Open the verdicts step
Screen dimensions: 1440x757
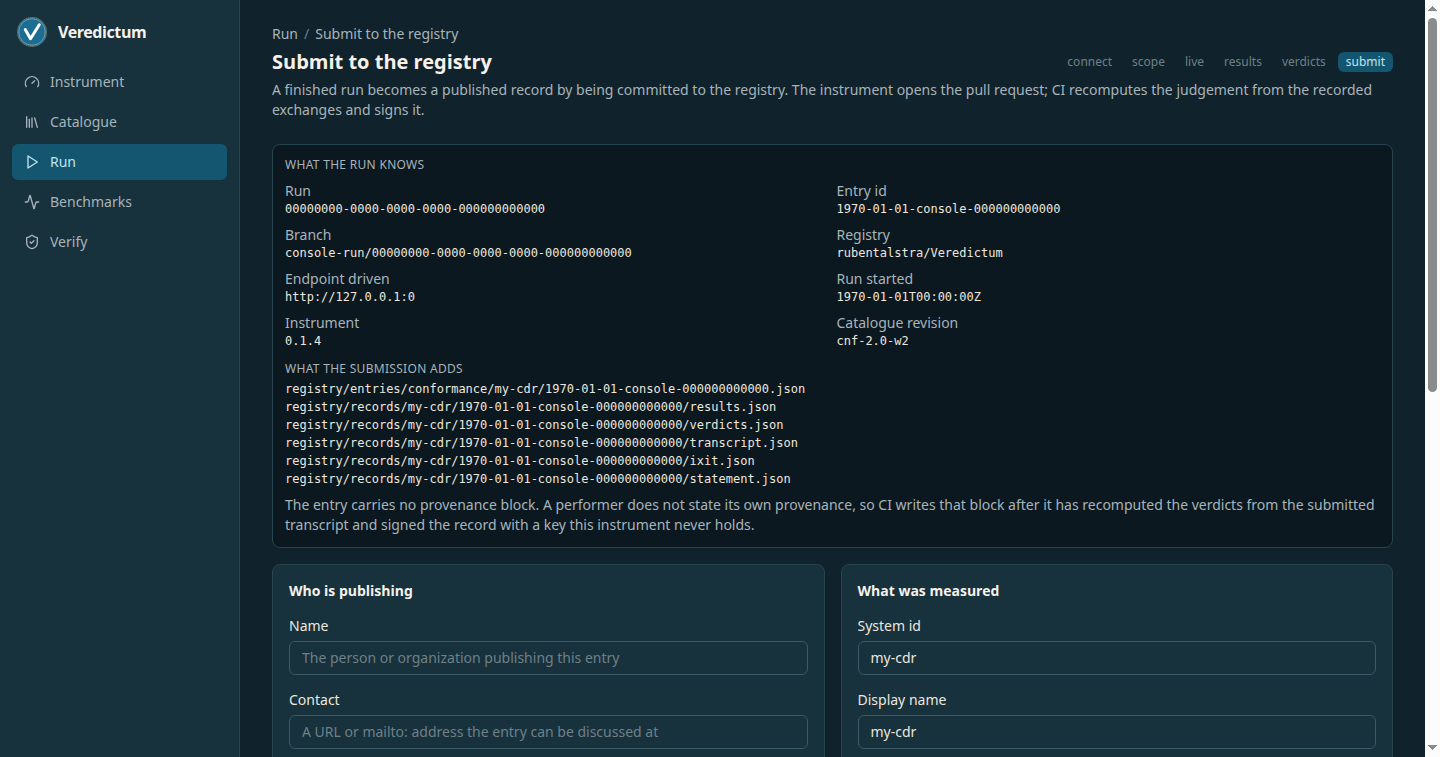point(1304,62)
